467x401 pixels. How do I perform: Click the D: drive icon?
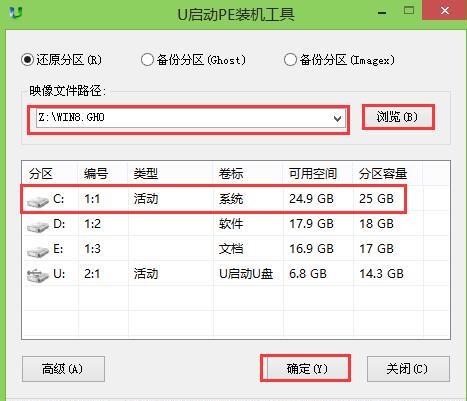pyautogui.click(x=37, y=226)
